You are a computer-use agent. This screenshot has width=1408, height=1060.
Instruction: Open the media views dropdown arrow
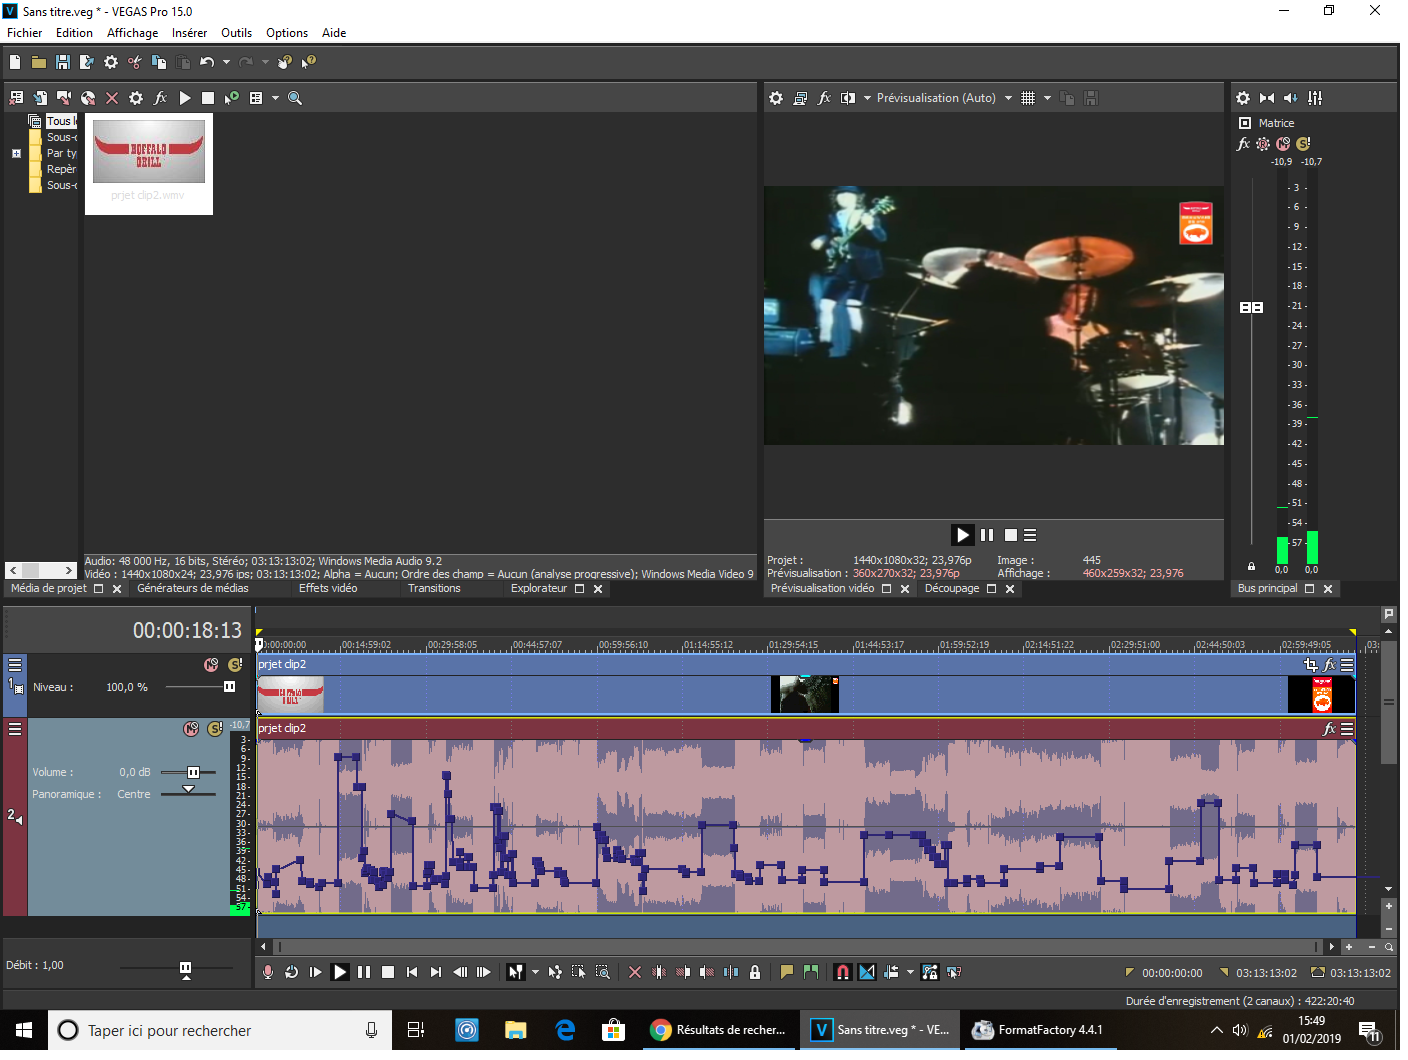coord(275,98)
